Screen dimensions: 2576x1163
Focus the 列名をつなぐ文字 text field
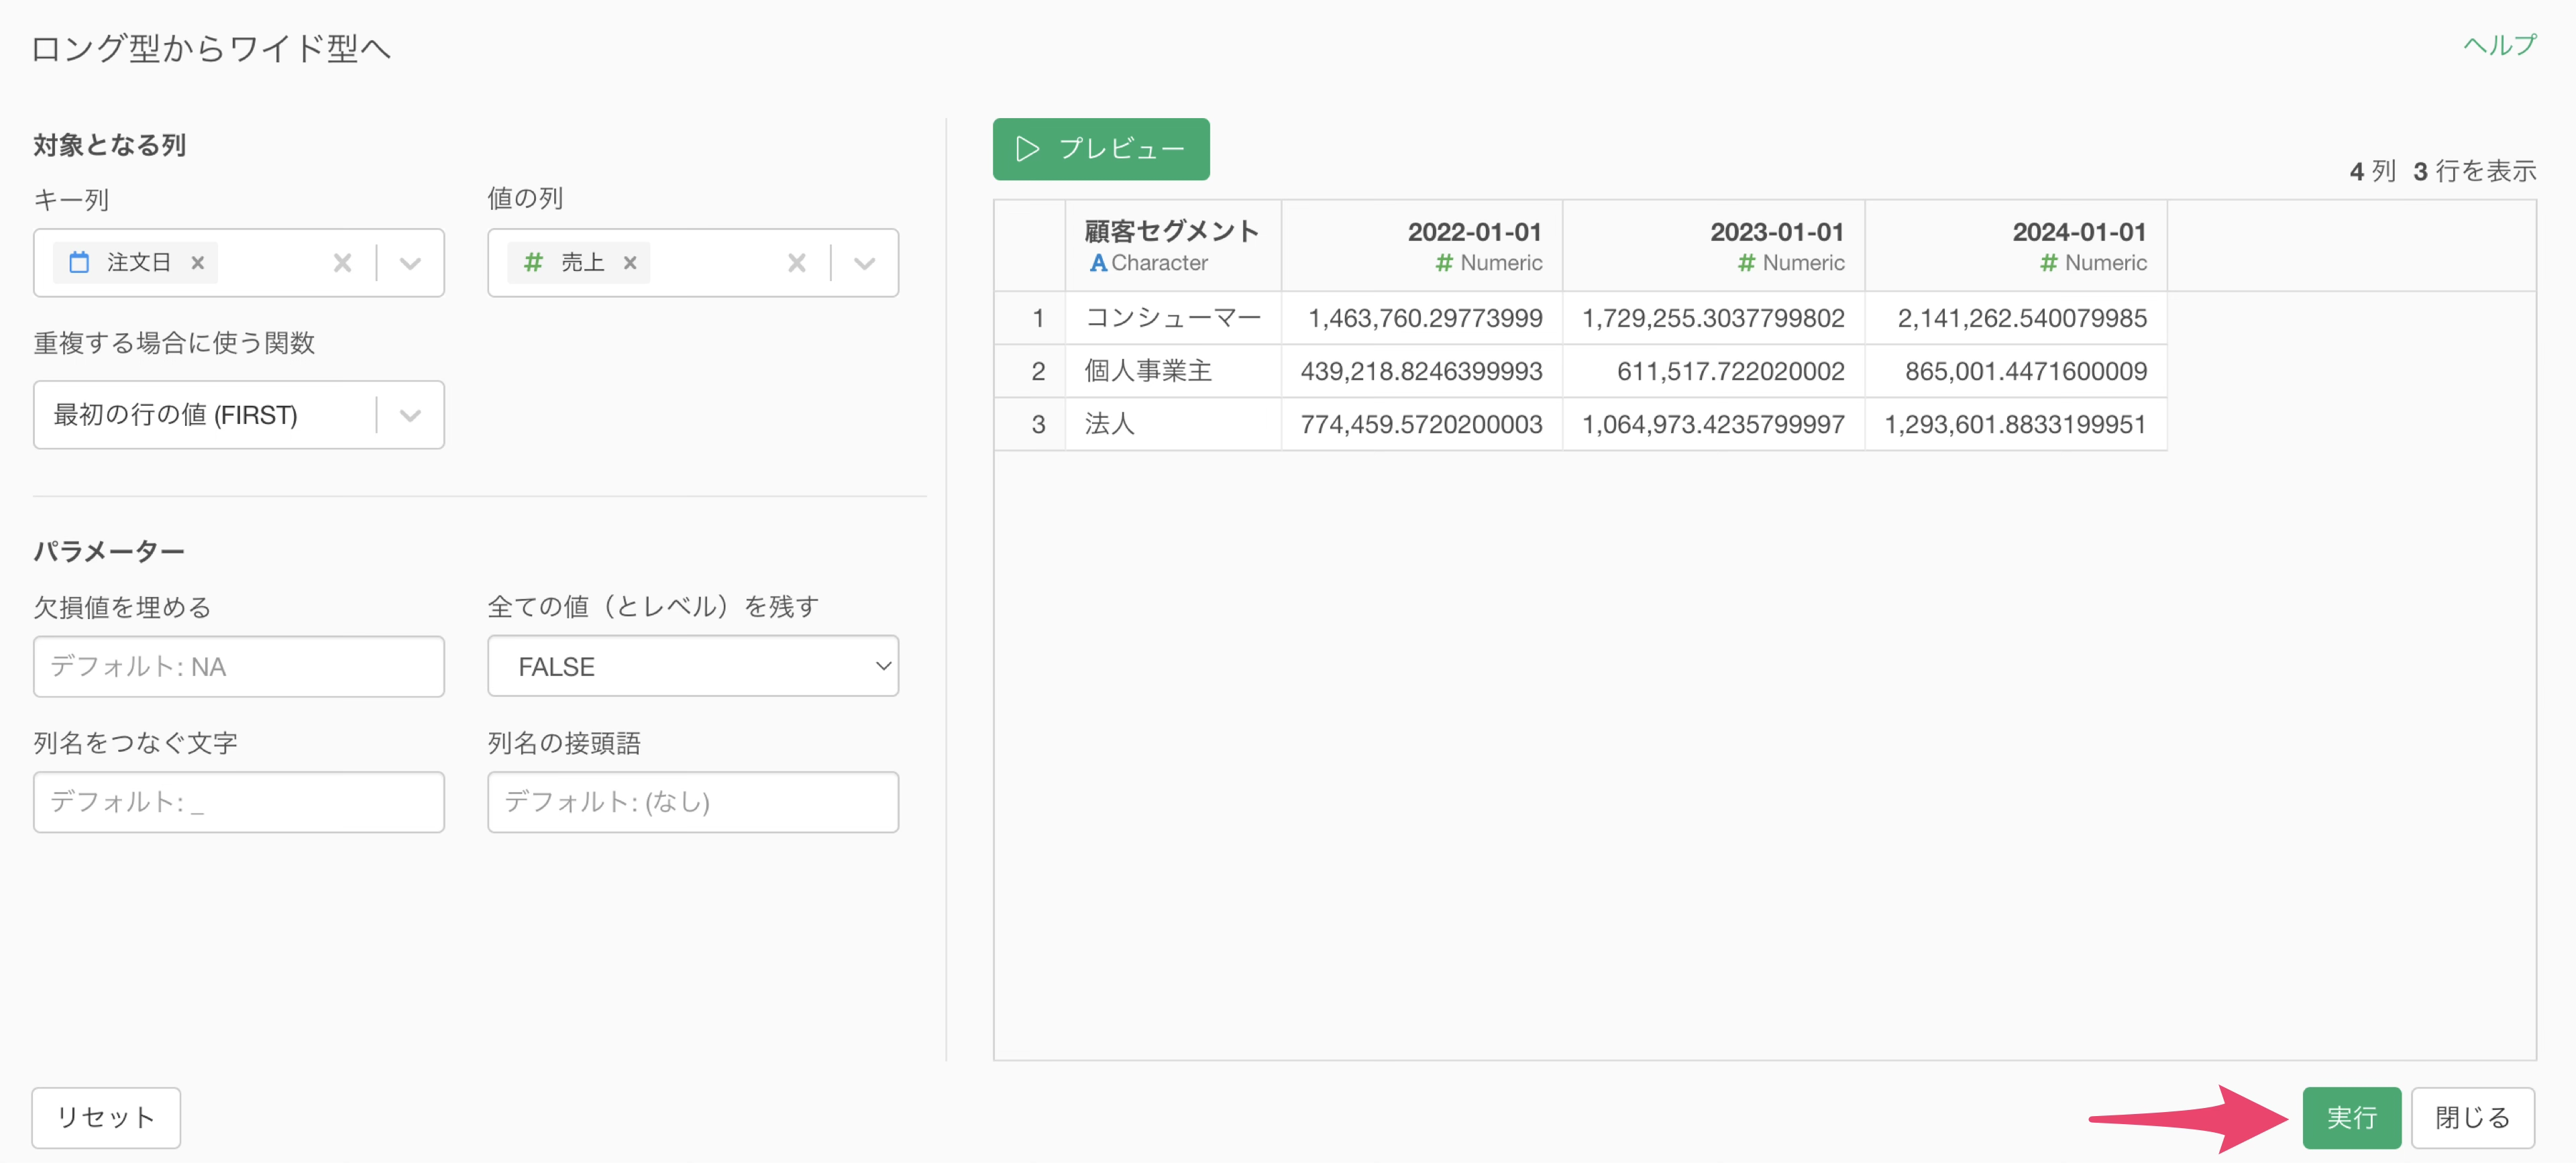(238, 802)
